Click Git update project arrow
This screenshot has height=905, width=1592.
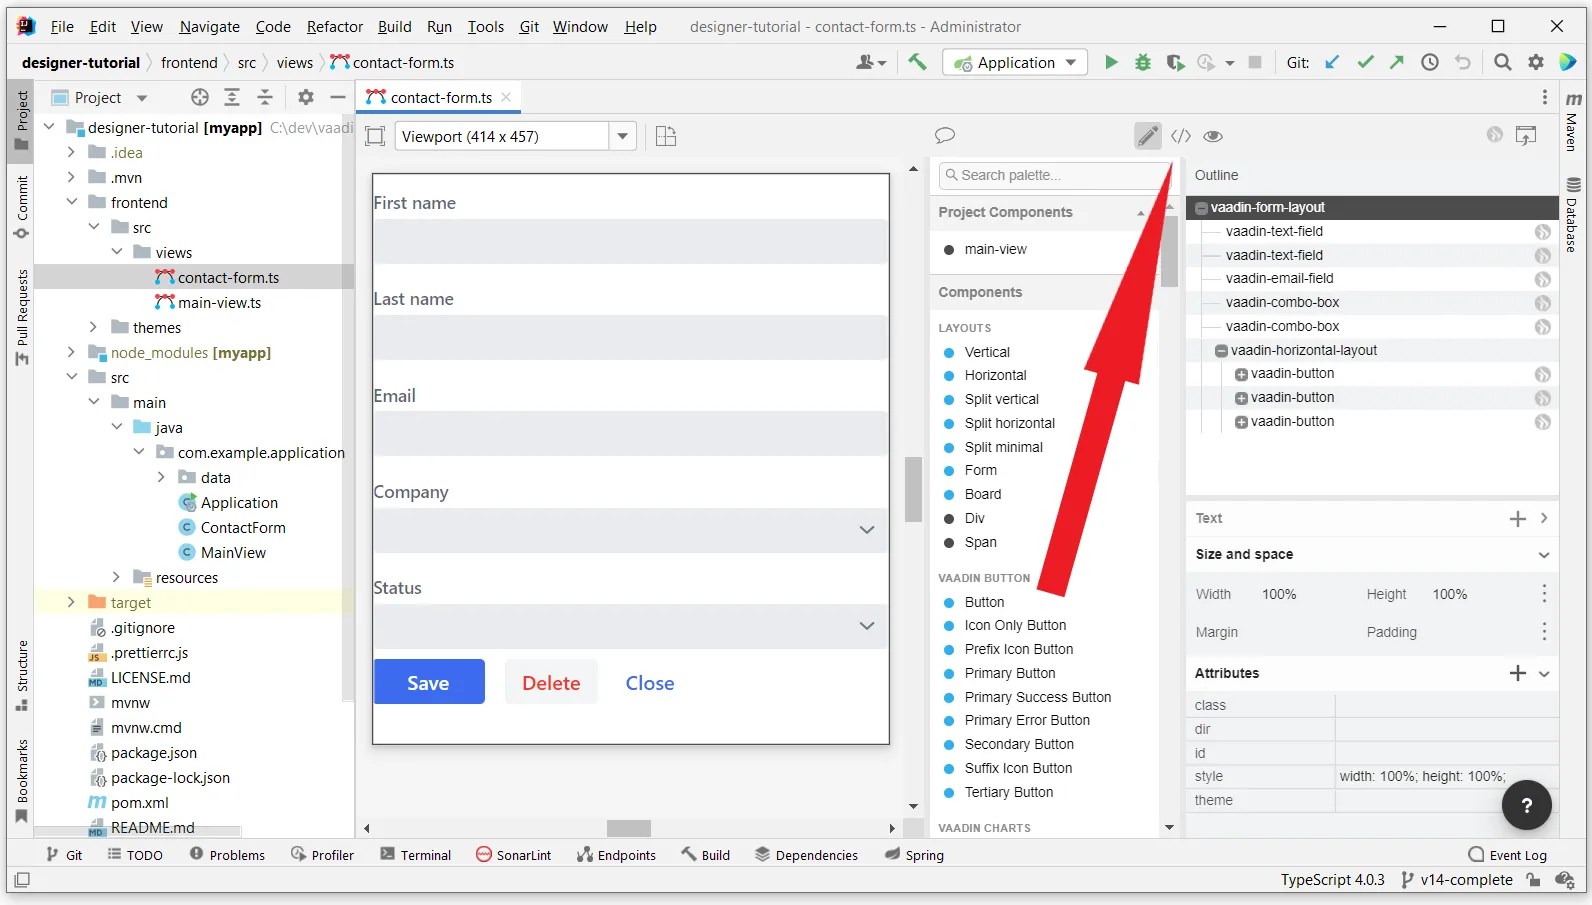[x=1332, y=62]
